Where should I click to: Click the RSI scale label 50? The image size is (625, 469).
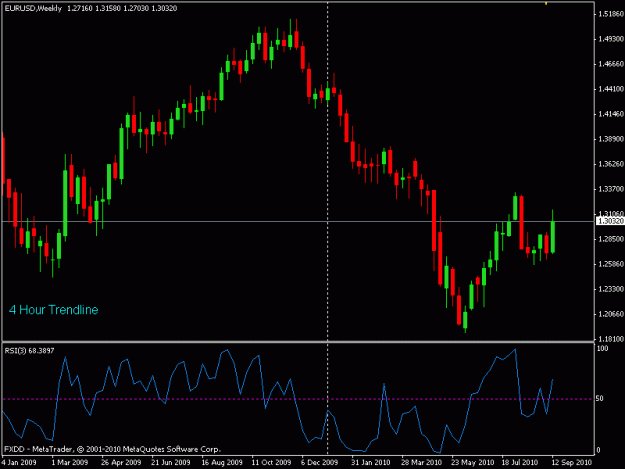(600, 398)
